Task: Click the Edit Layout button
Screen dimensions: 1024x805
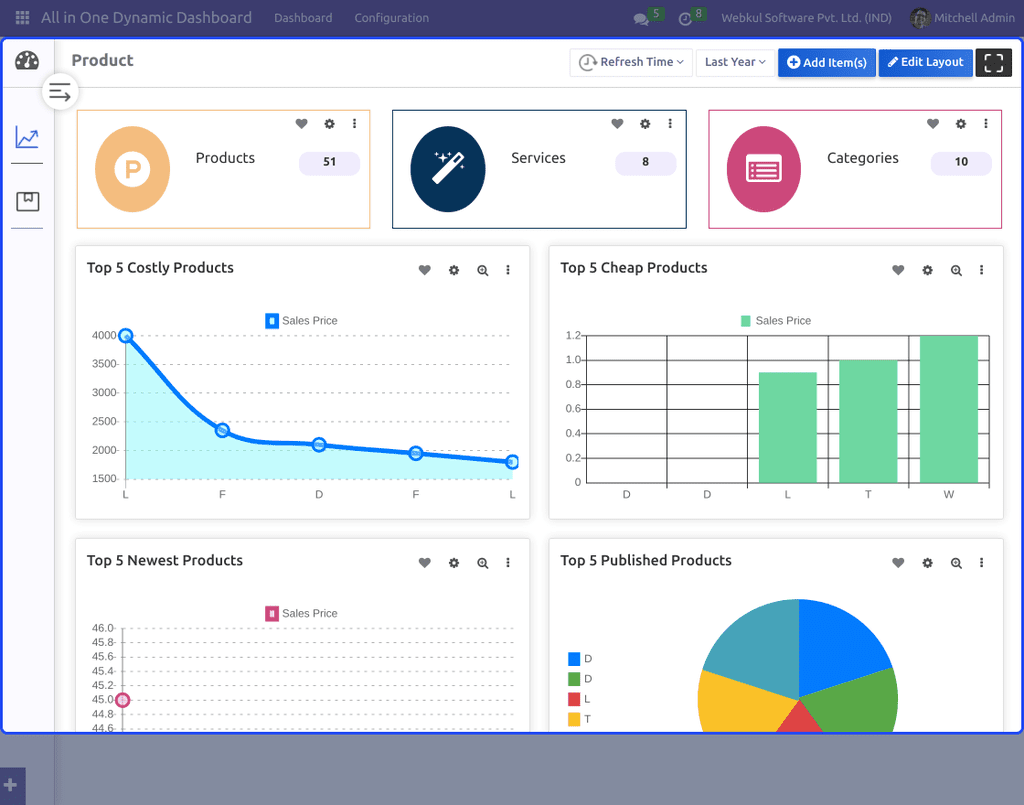Action: point(925,62)
